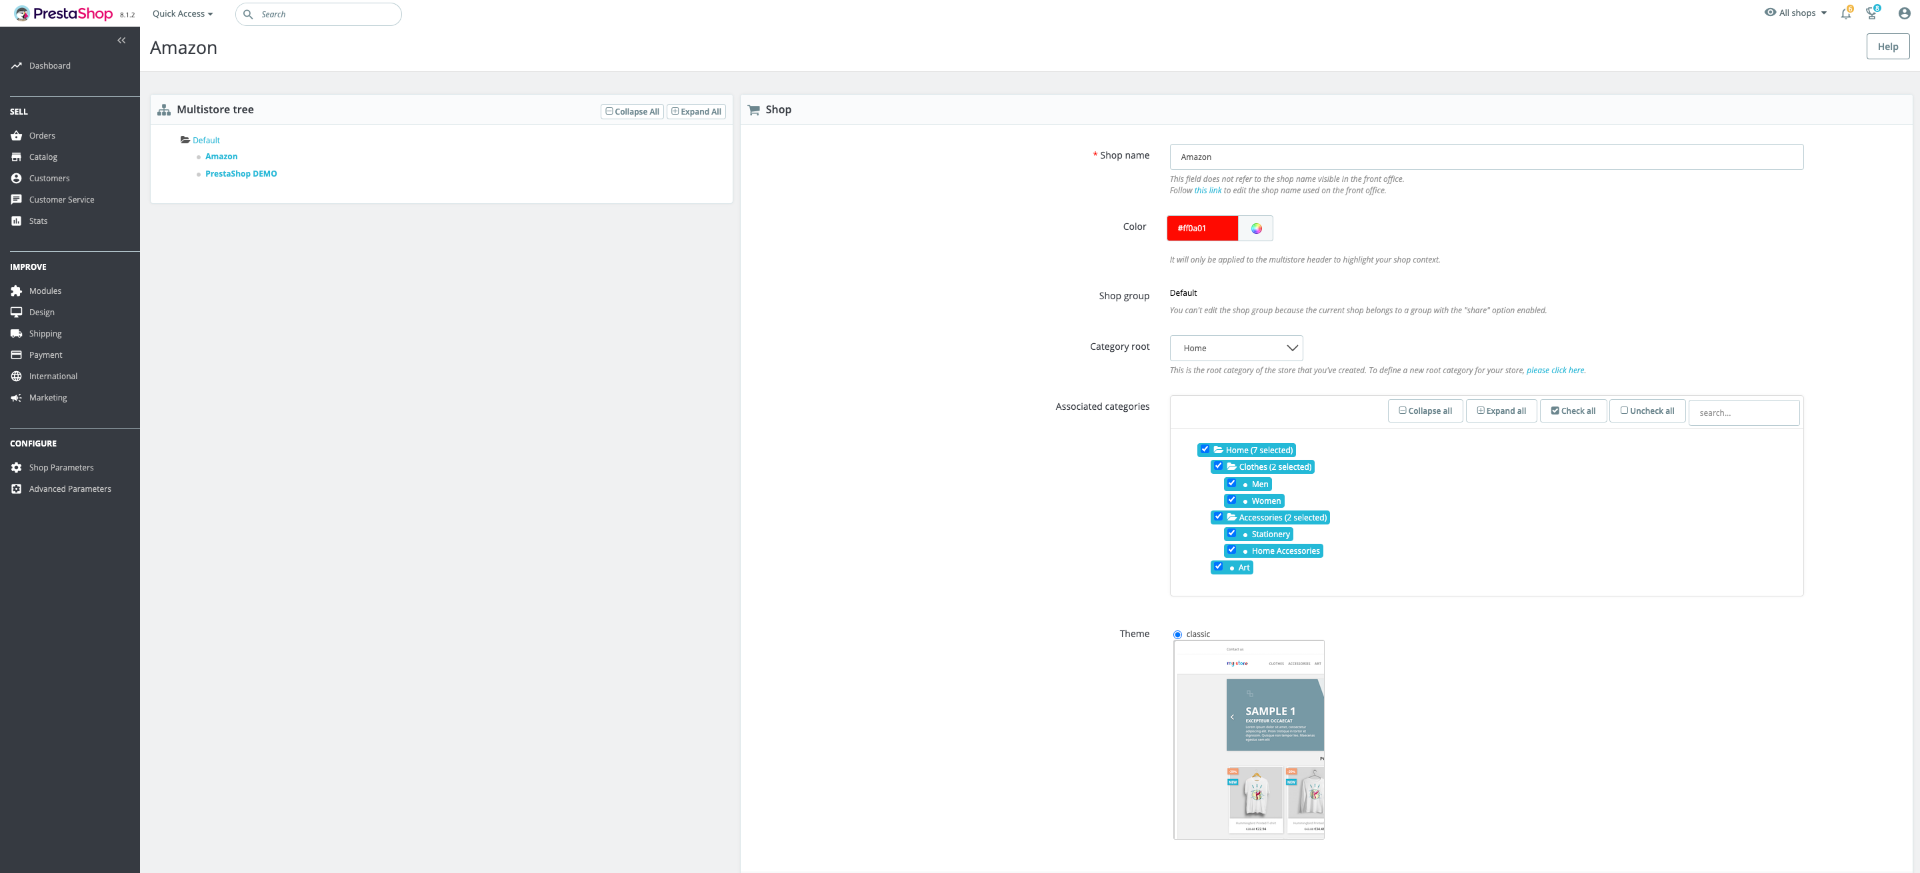Click the Default group folder icon
The image size is (1920, 873).
(x=185, y=140)
